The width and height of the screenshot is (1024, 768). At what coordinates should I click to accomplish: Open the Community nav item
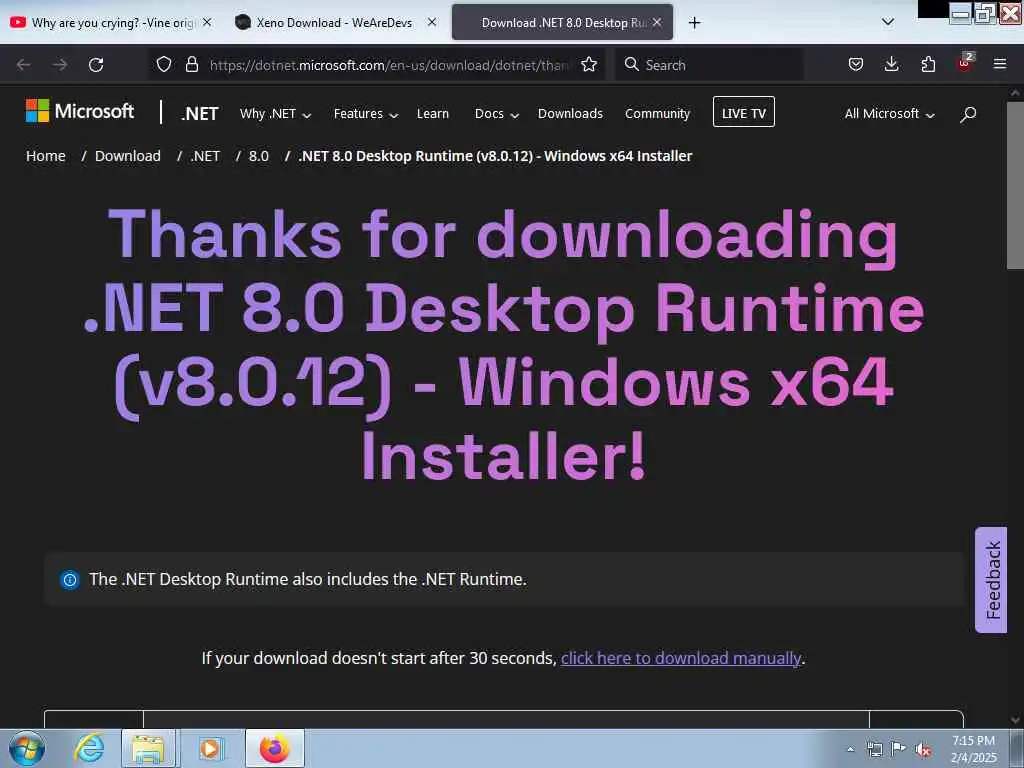tap(657, 114)
